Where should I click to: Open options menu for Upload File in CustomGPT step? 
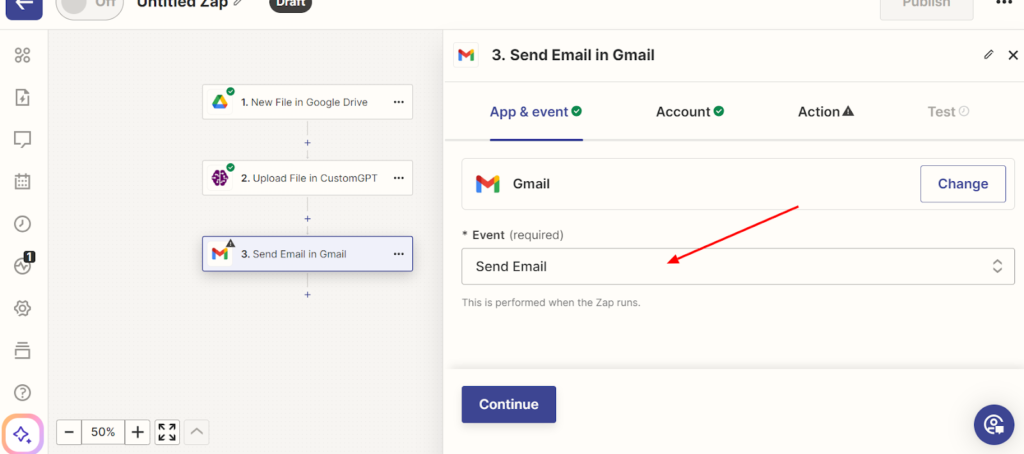coord(398,178)
